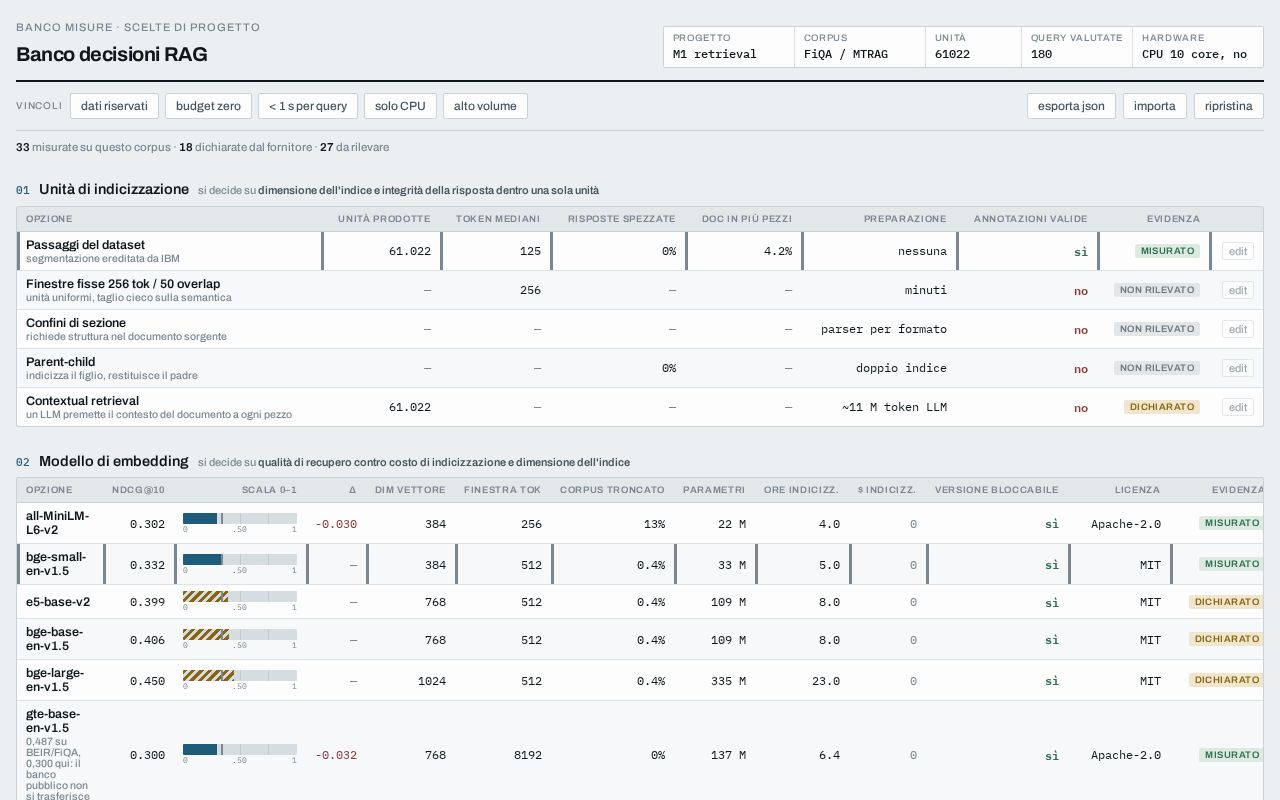Click the NON RILEVATO badge for Parent-child
The width and height of the screenshot is (1280, 800).
pos(1157,368)
